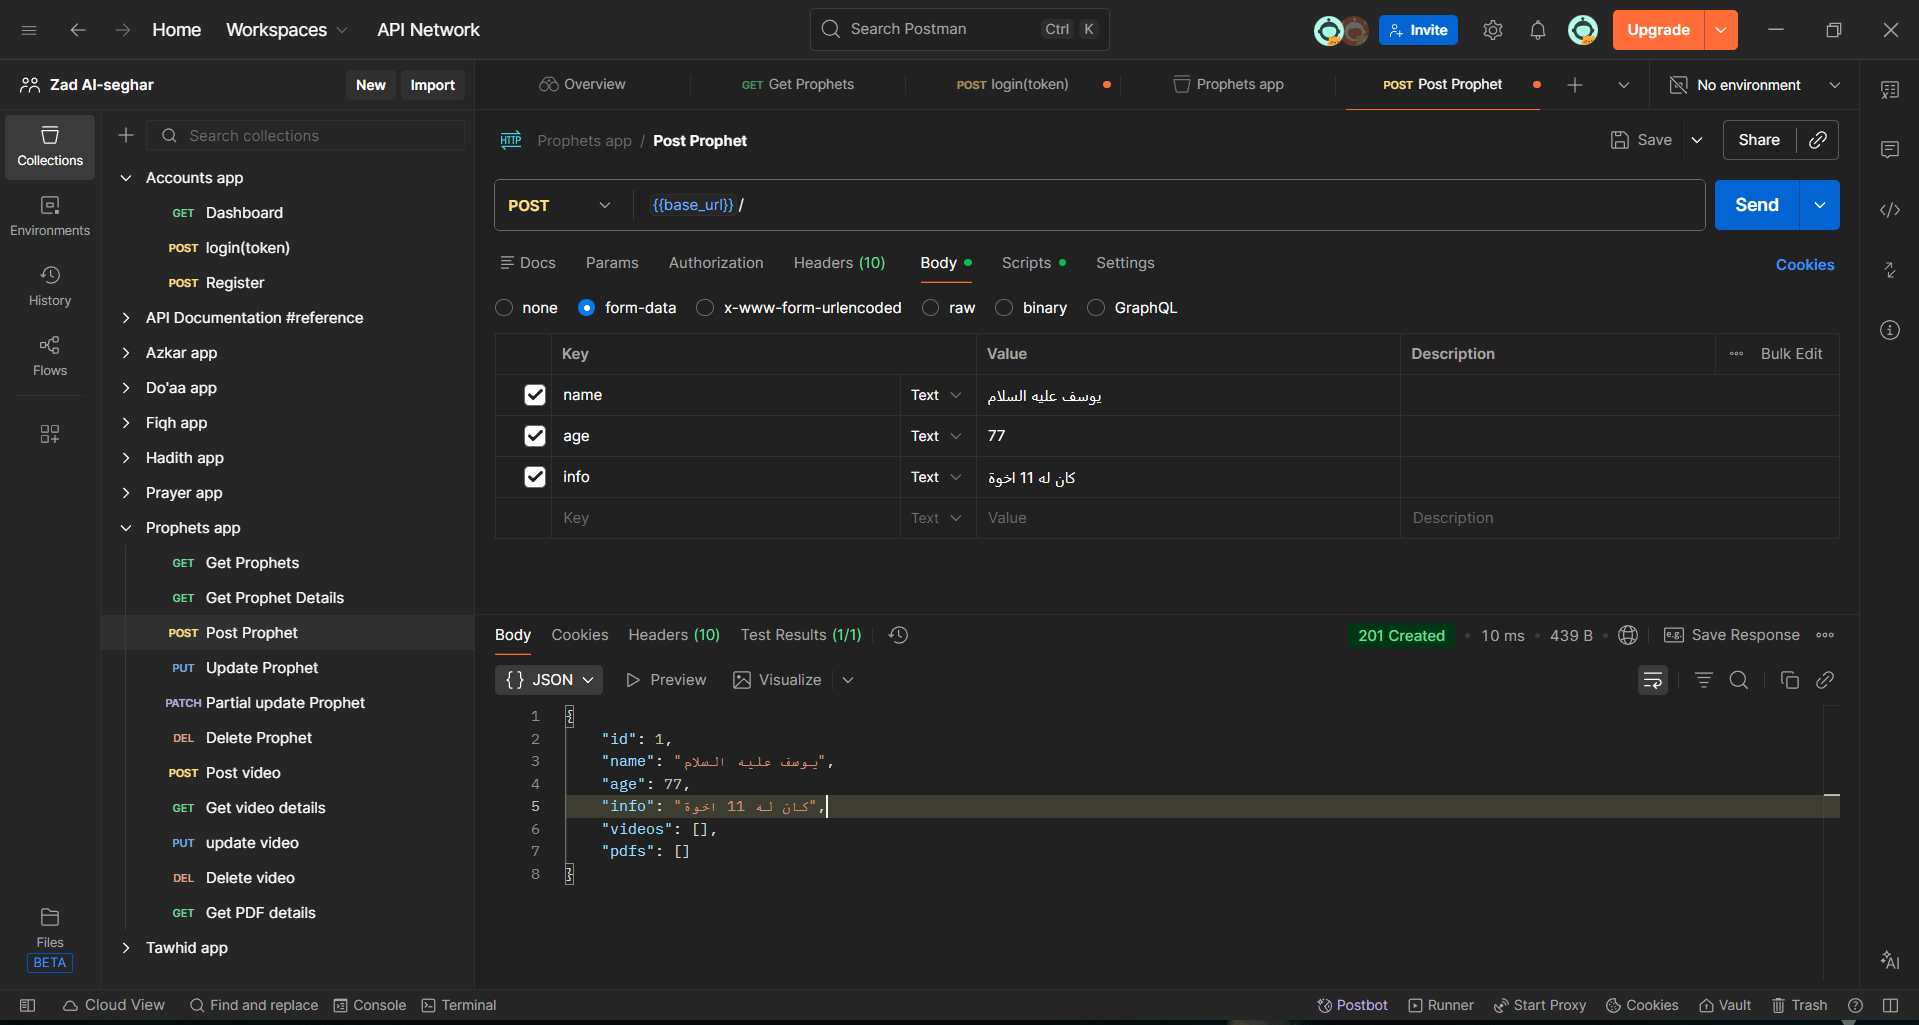Click the Send button
Screen dimensions: 1919x1025
pos(1756,205)
